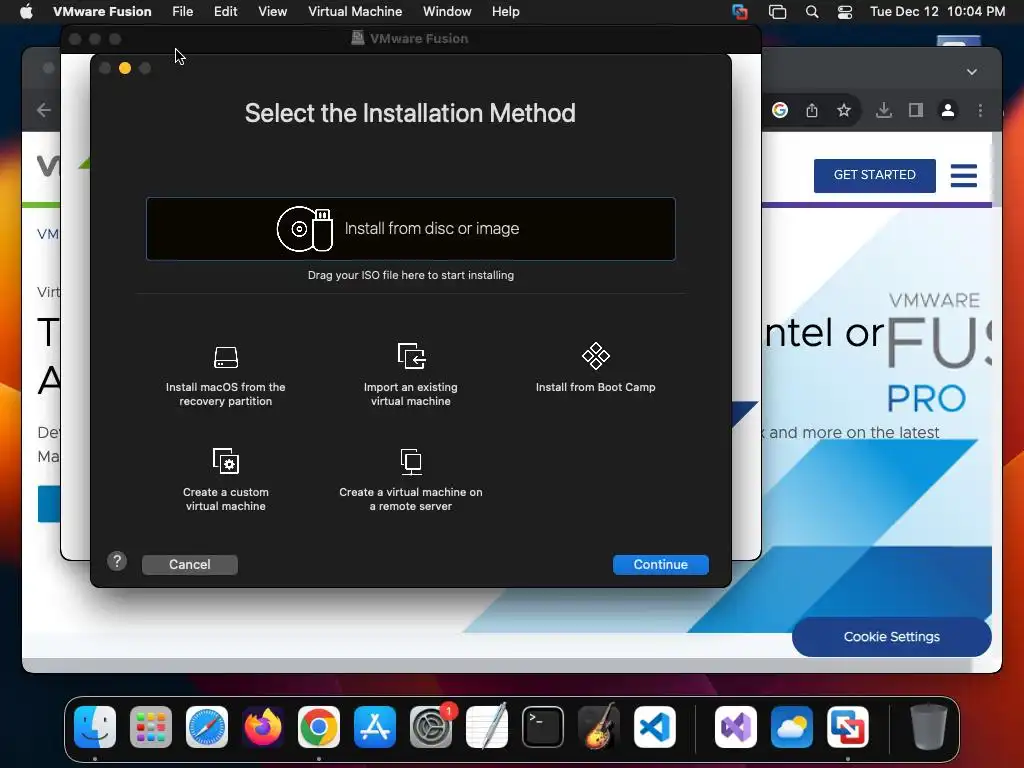Open Visual Studio from the Dock
This screenshot has height=768, width=1024.
pyautogui.click(x=736, y=727)
